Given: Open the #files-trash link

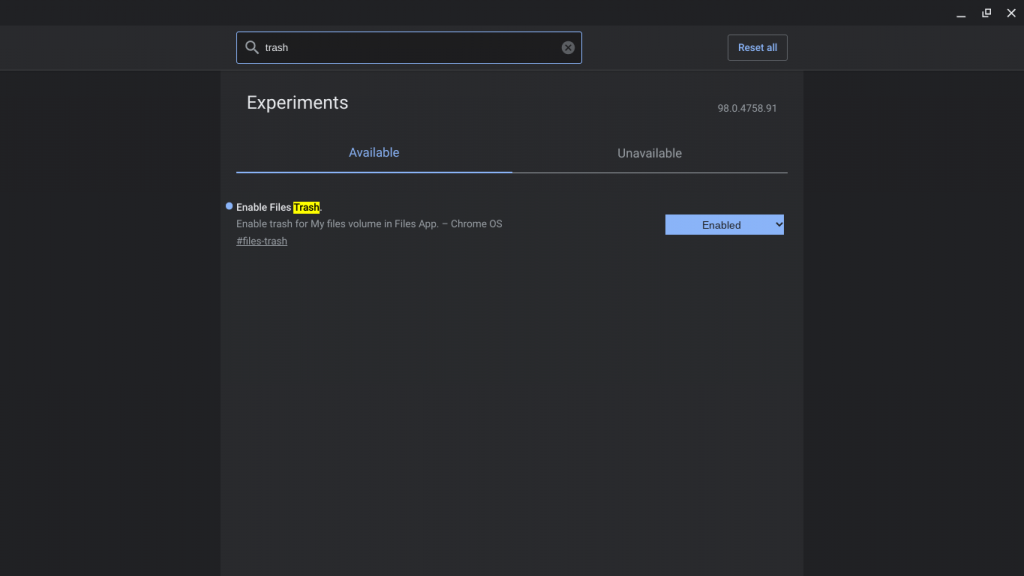Looking at the screenshot, I should tap(261, 241).
